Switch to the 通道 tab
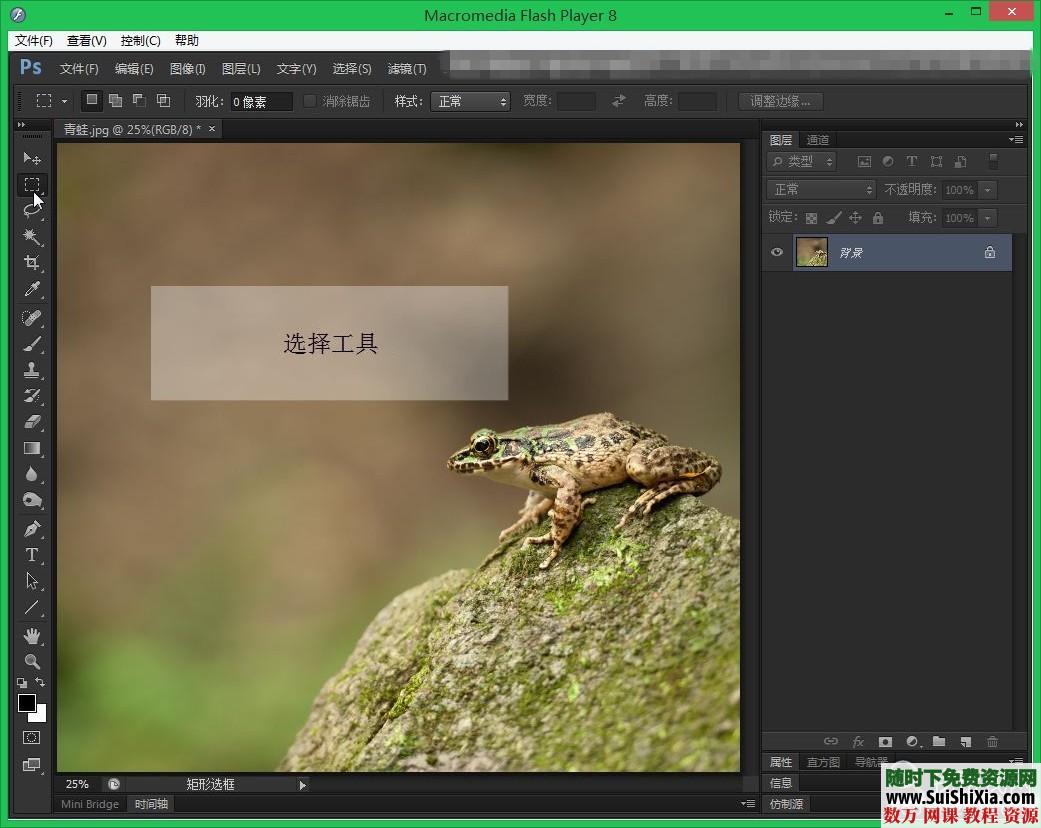Screen dimensions: 1041x828 click(x=818, y=140)
